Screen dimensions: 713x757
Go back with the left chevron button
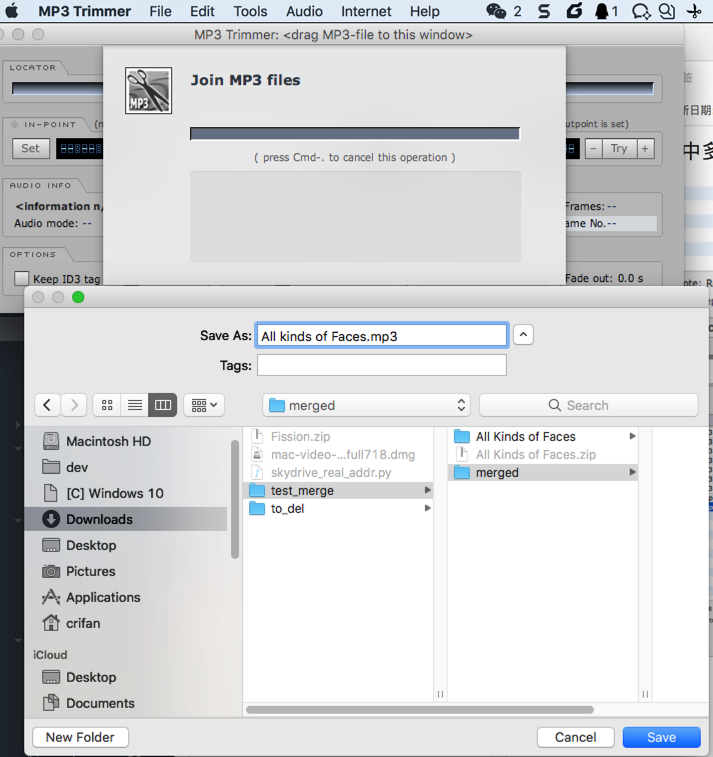pos(47,405)
